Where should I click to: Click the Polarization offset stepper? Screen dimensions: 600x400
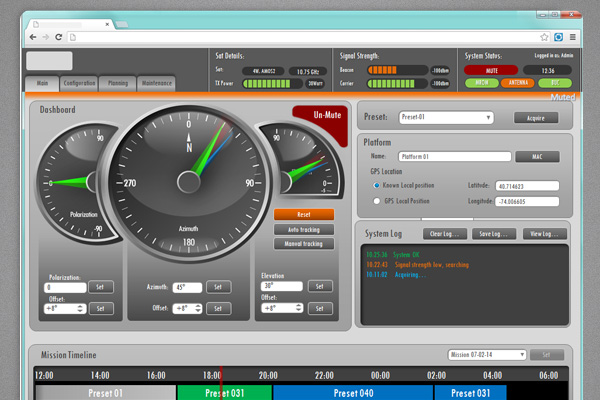pyautogui.click(x=65, y=309)
